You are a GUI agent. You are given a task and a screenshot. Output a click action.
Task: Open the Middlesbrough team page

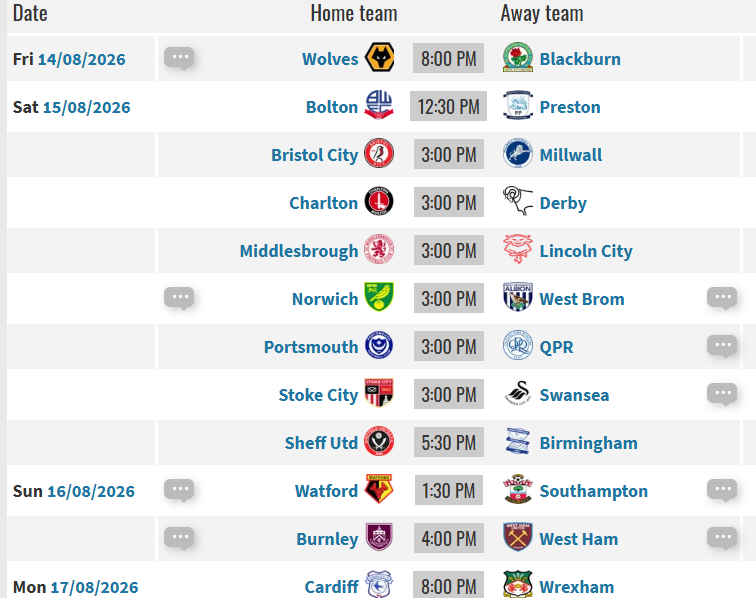tap(299, 251)
